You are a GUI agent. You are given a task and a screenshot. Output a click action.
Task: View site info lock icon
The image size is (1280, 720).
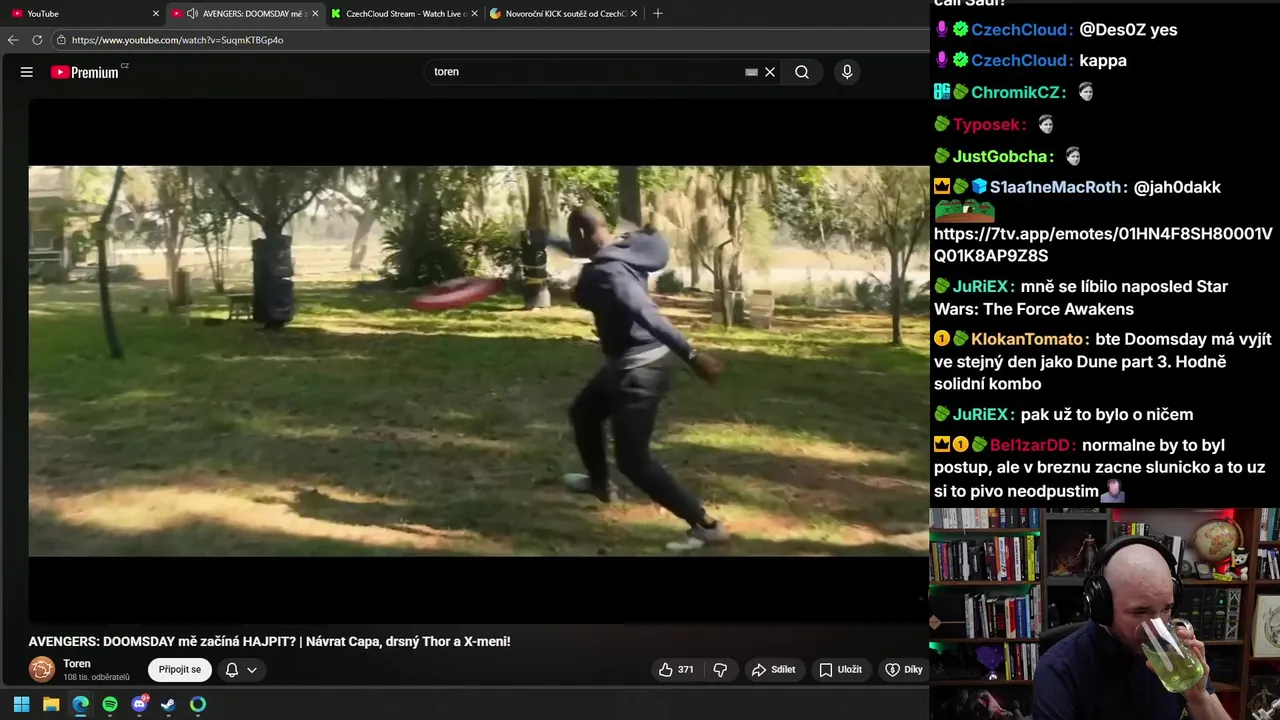tap(61, 40)
